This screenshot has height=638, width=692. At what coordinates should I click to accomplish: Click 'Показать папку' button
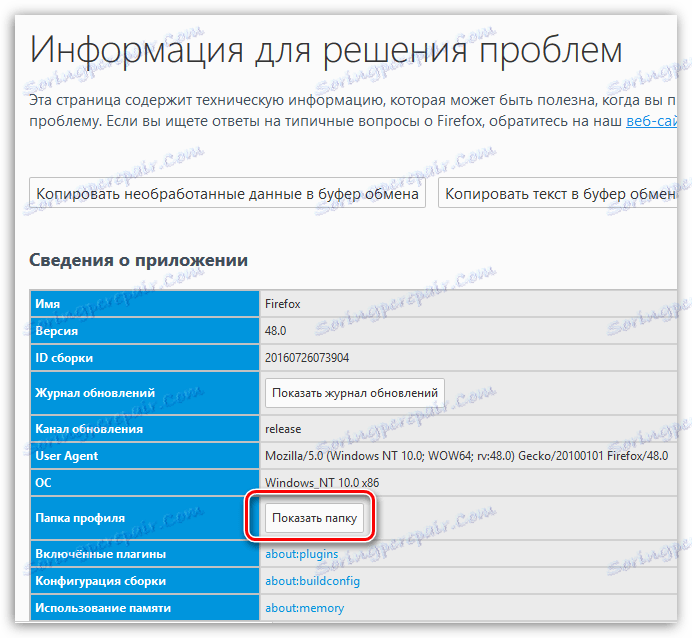click(x=314, y=518)
